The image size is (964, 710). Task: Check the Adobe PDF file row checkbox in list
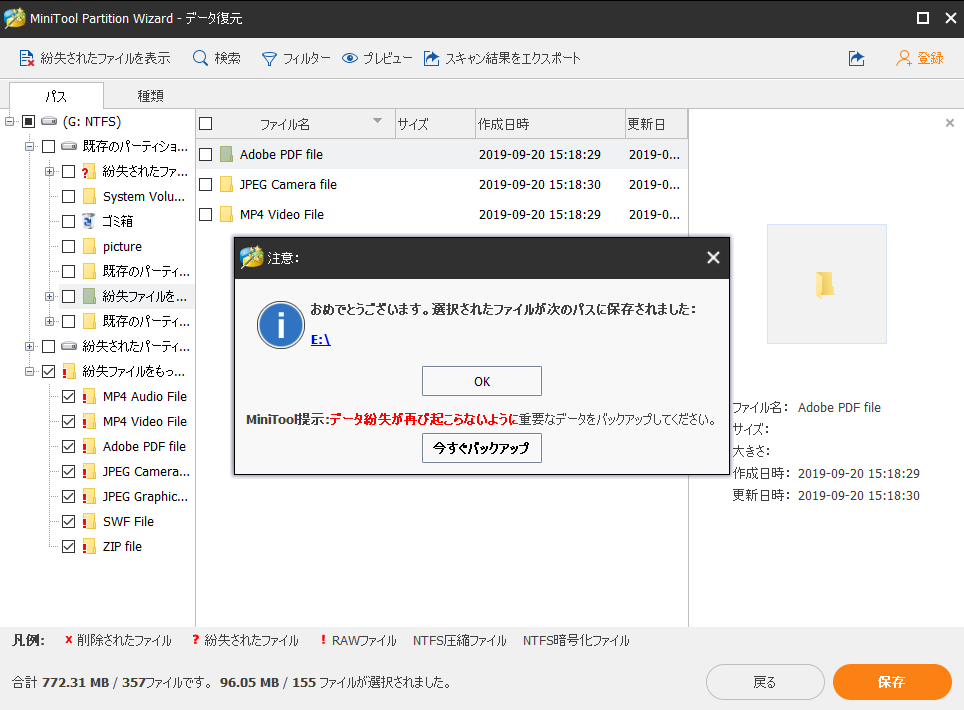click(x=206, y=154)
